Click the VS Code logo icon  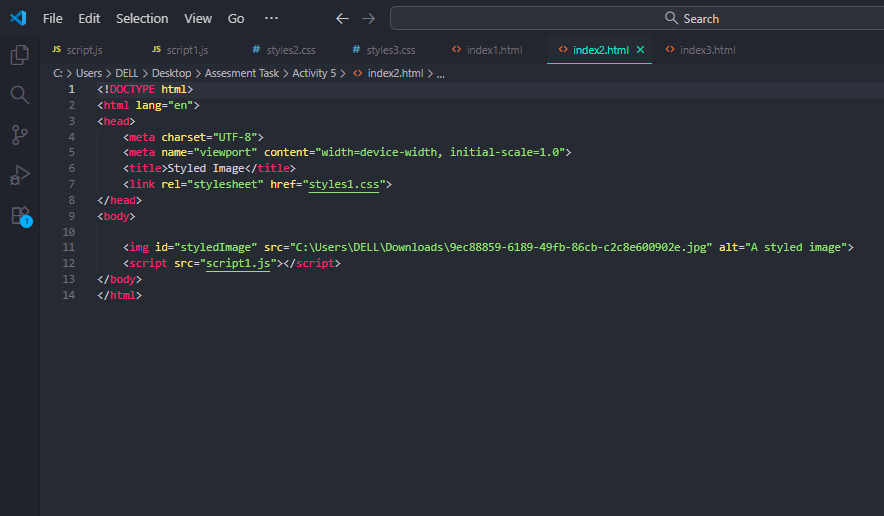coord(18,18)
